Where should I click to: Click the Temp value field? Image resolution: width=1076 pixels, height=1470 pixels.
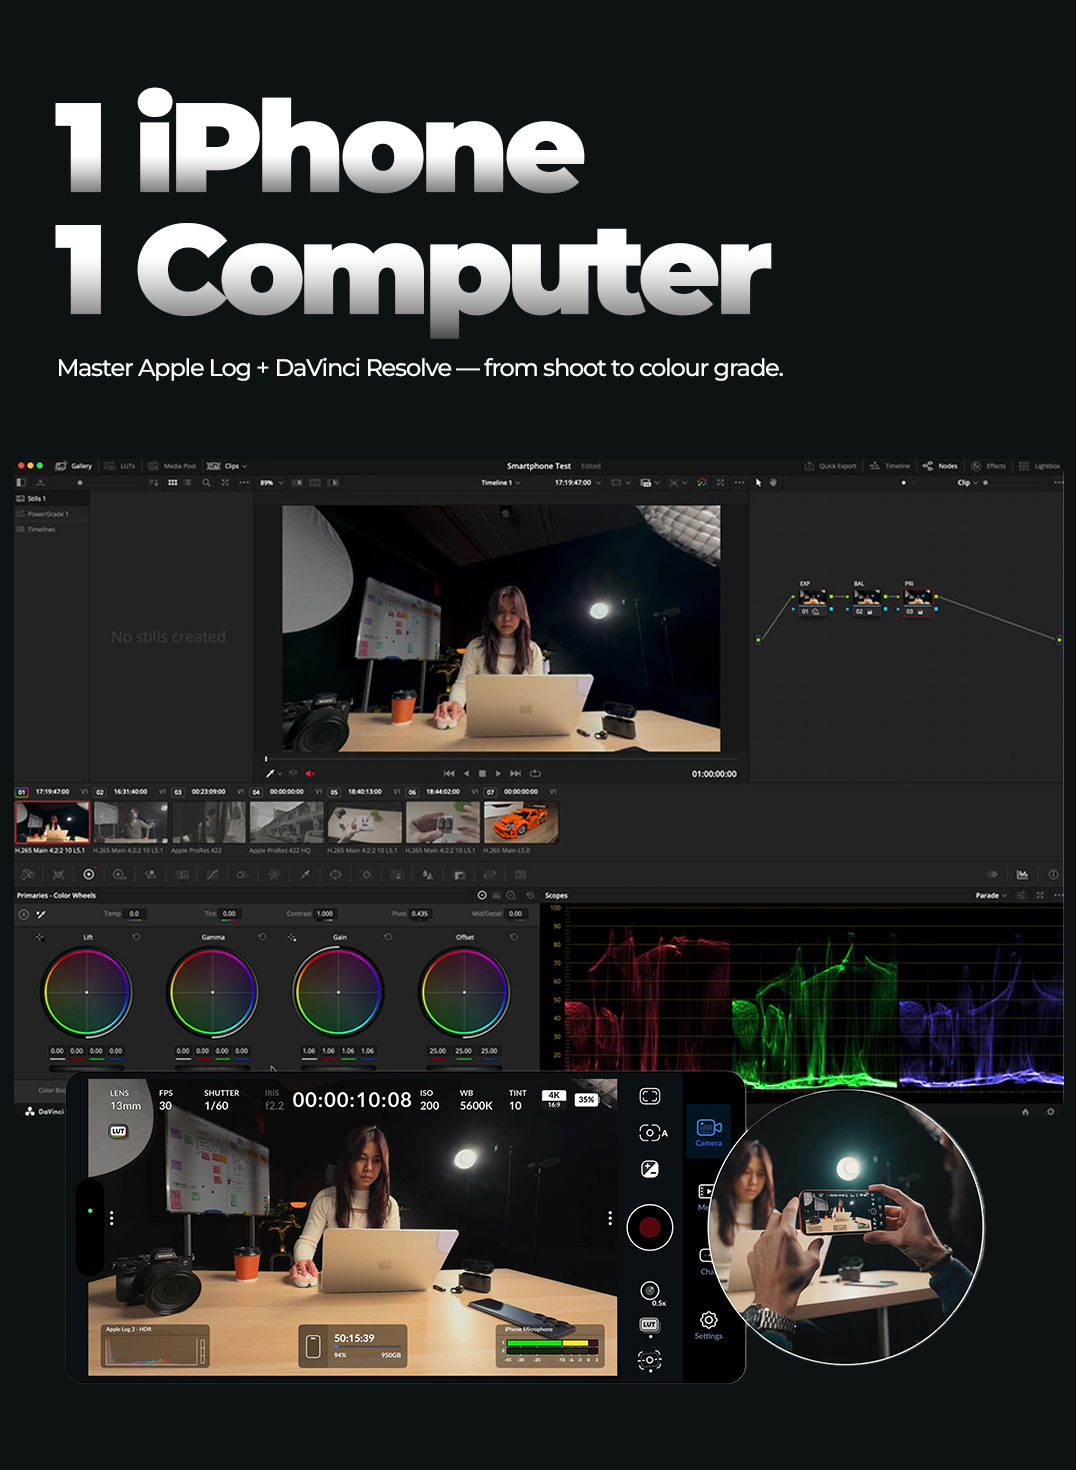point(134,914)
